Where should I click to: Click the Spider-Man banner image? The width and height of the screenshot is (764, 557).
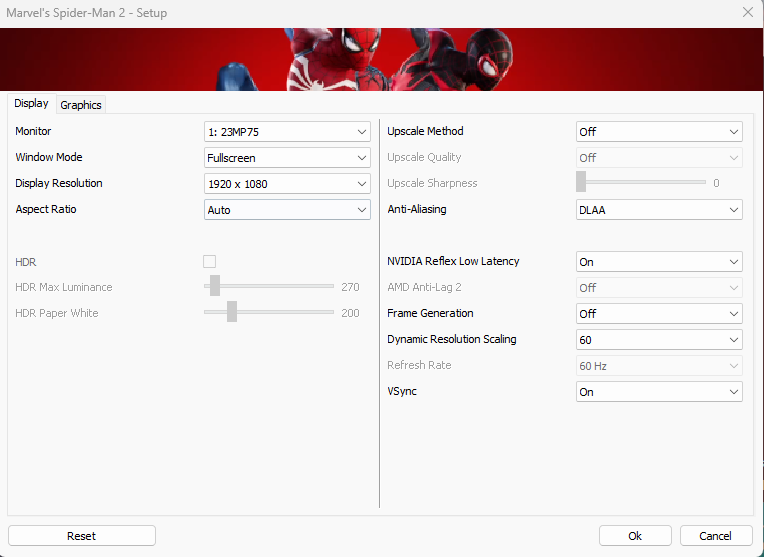(x=382, y=59)
